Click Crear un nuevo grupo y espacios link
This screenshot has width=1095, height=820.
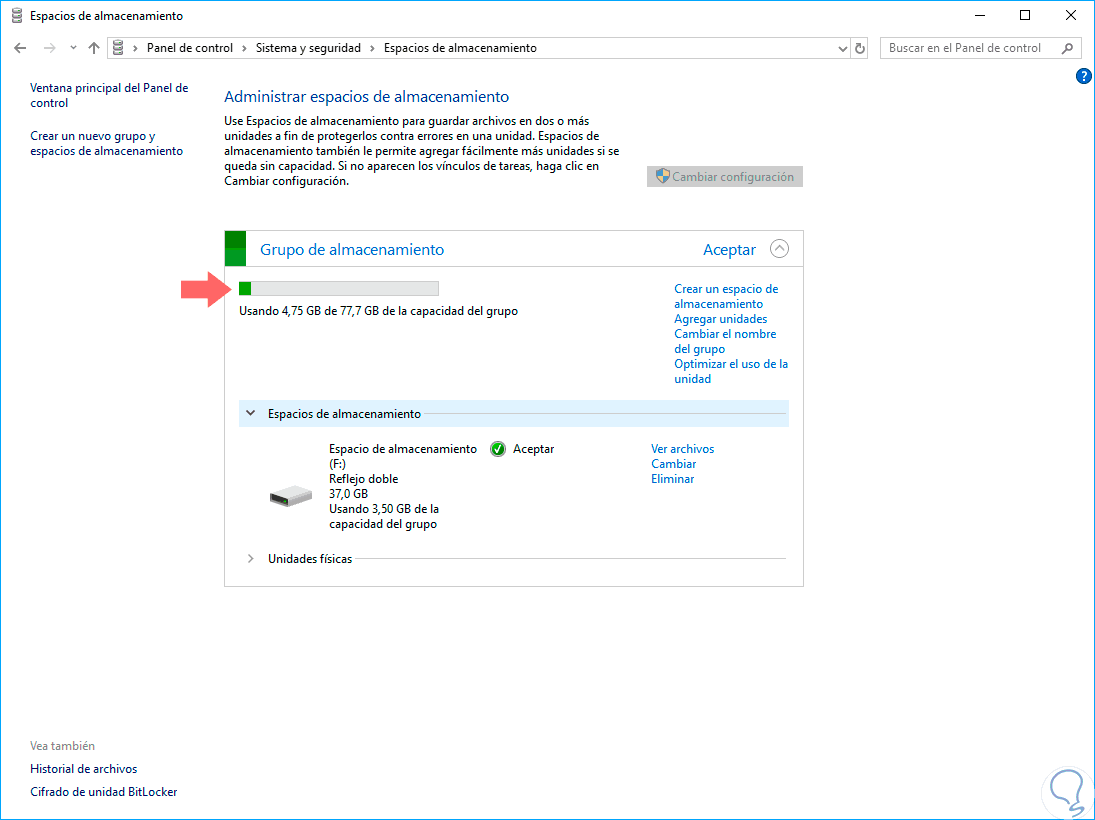click(106, 143)
